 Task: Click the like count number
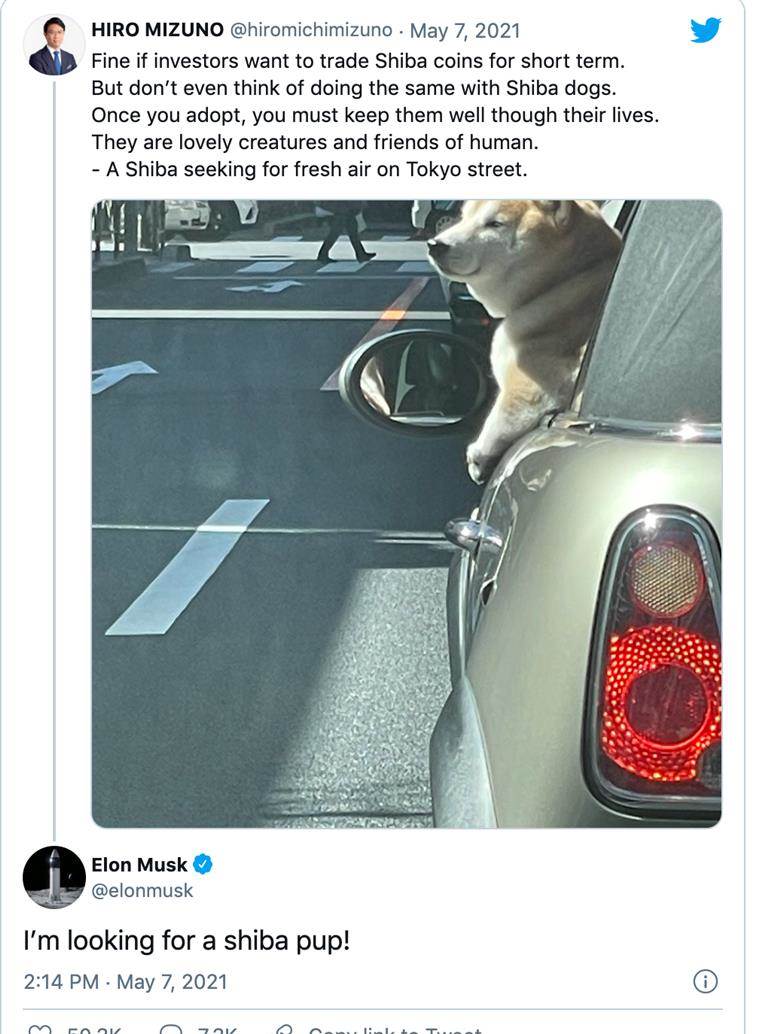pos(94,1030)
